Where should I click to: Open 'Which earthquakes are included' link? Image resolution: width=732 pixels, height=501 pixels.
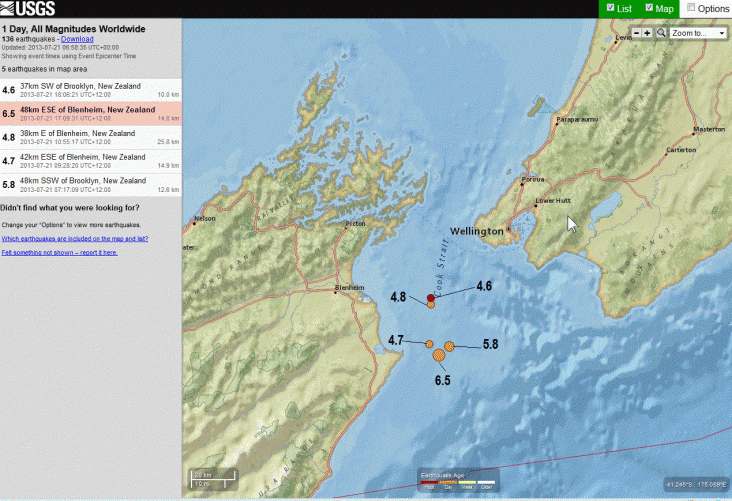click(x=74, y=239)
